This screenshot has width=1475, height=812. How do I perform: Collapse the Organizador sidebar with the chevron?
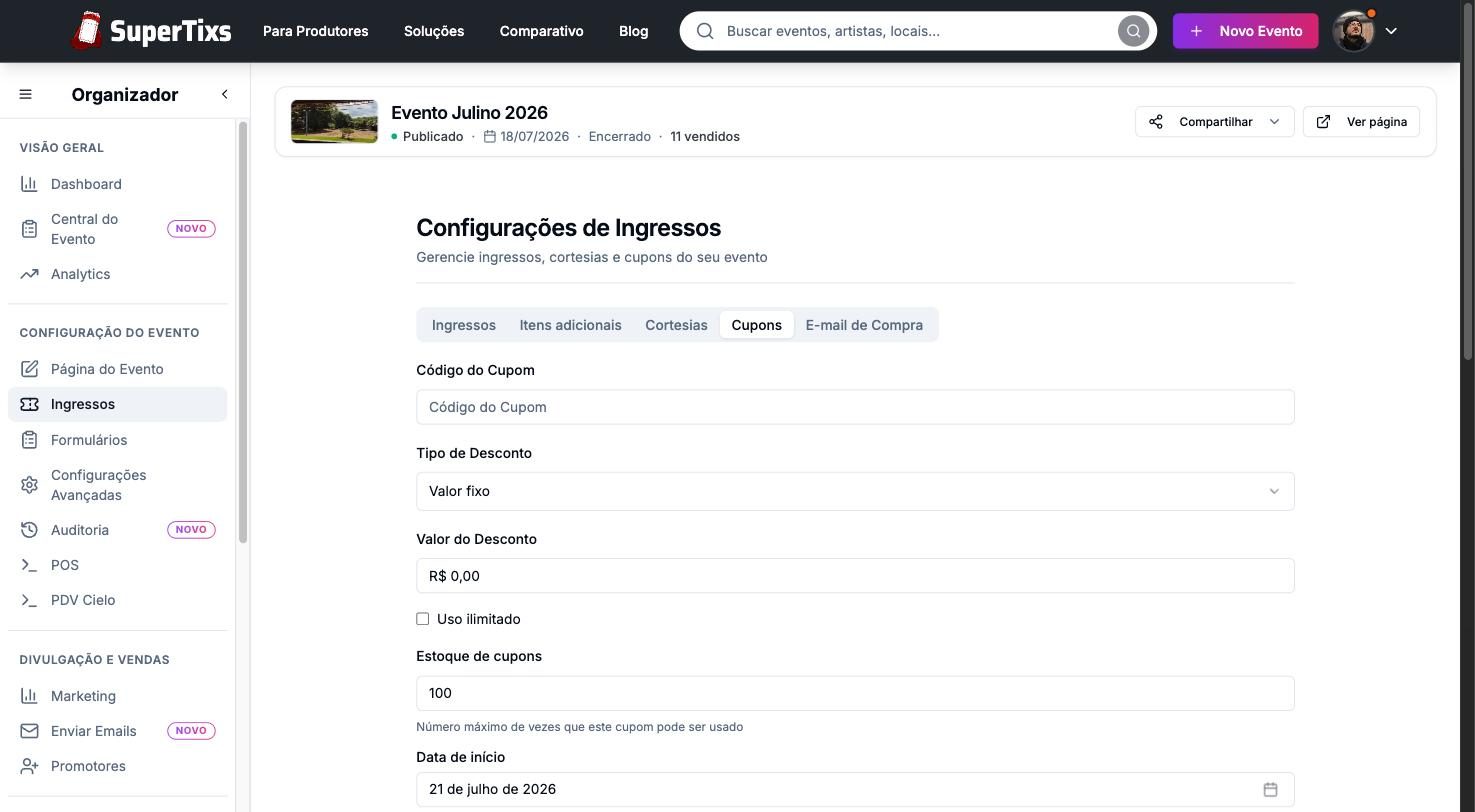(224, 94)
